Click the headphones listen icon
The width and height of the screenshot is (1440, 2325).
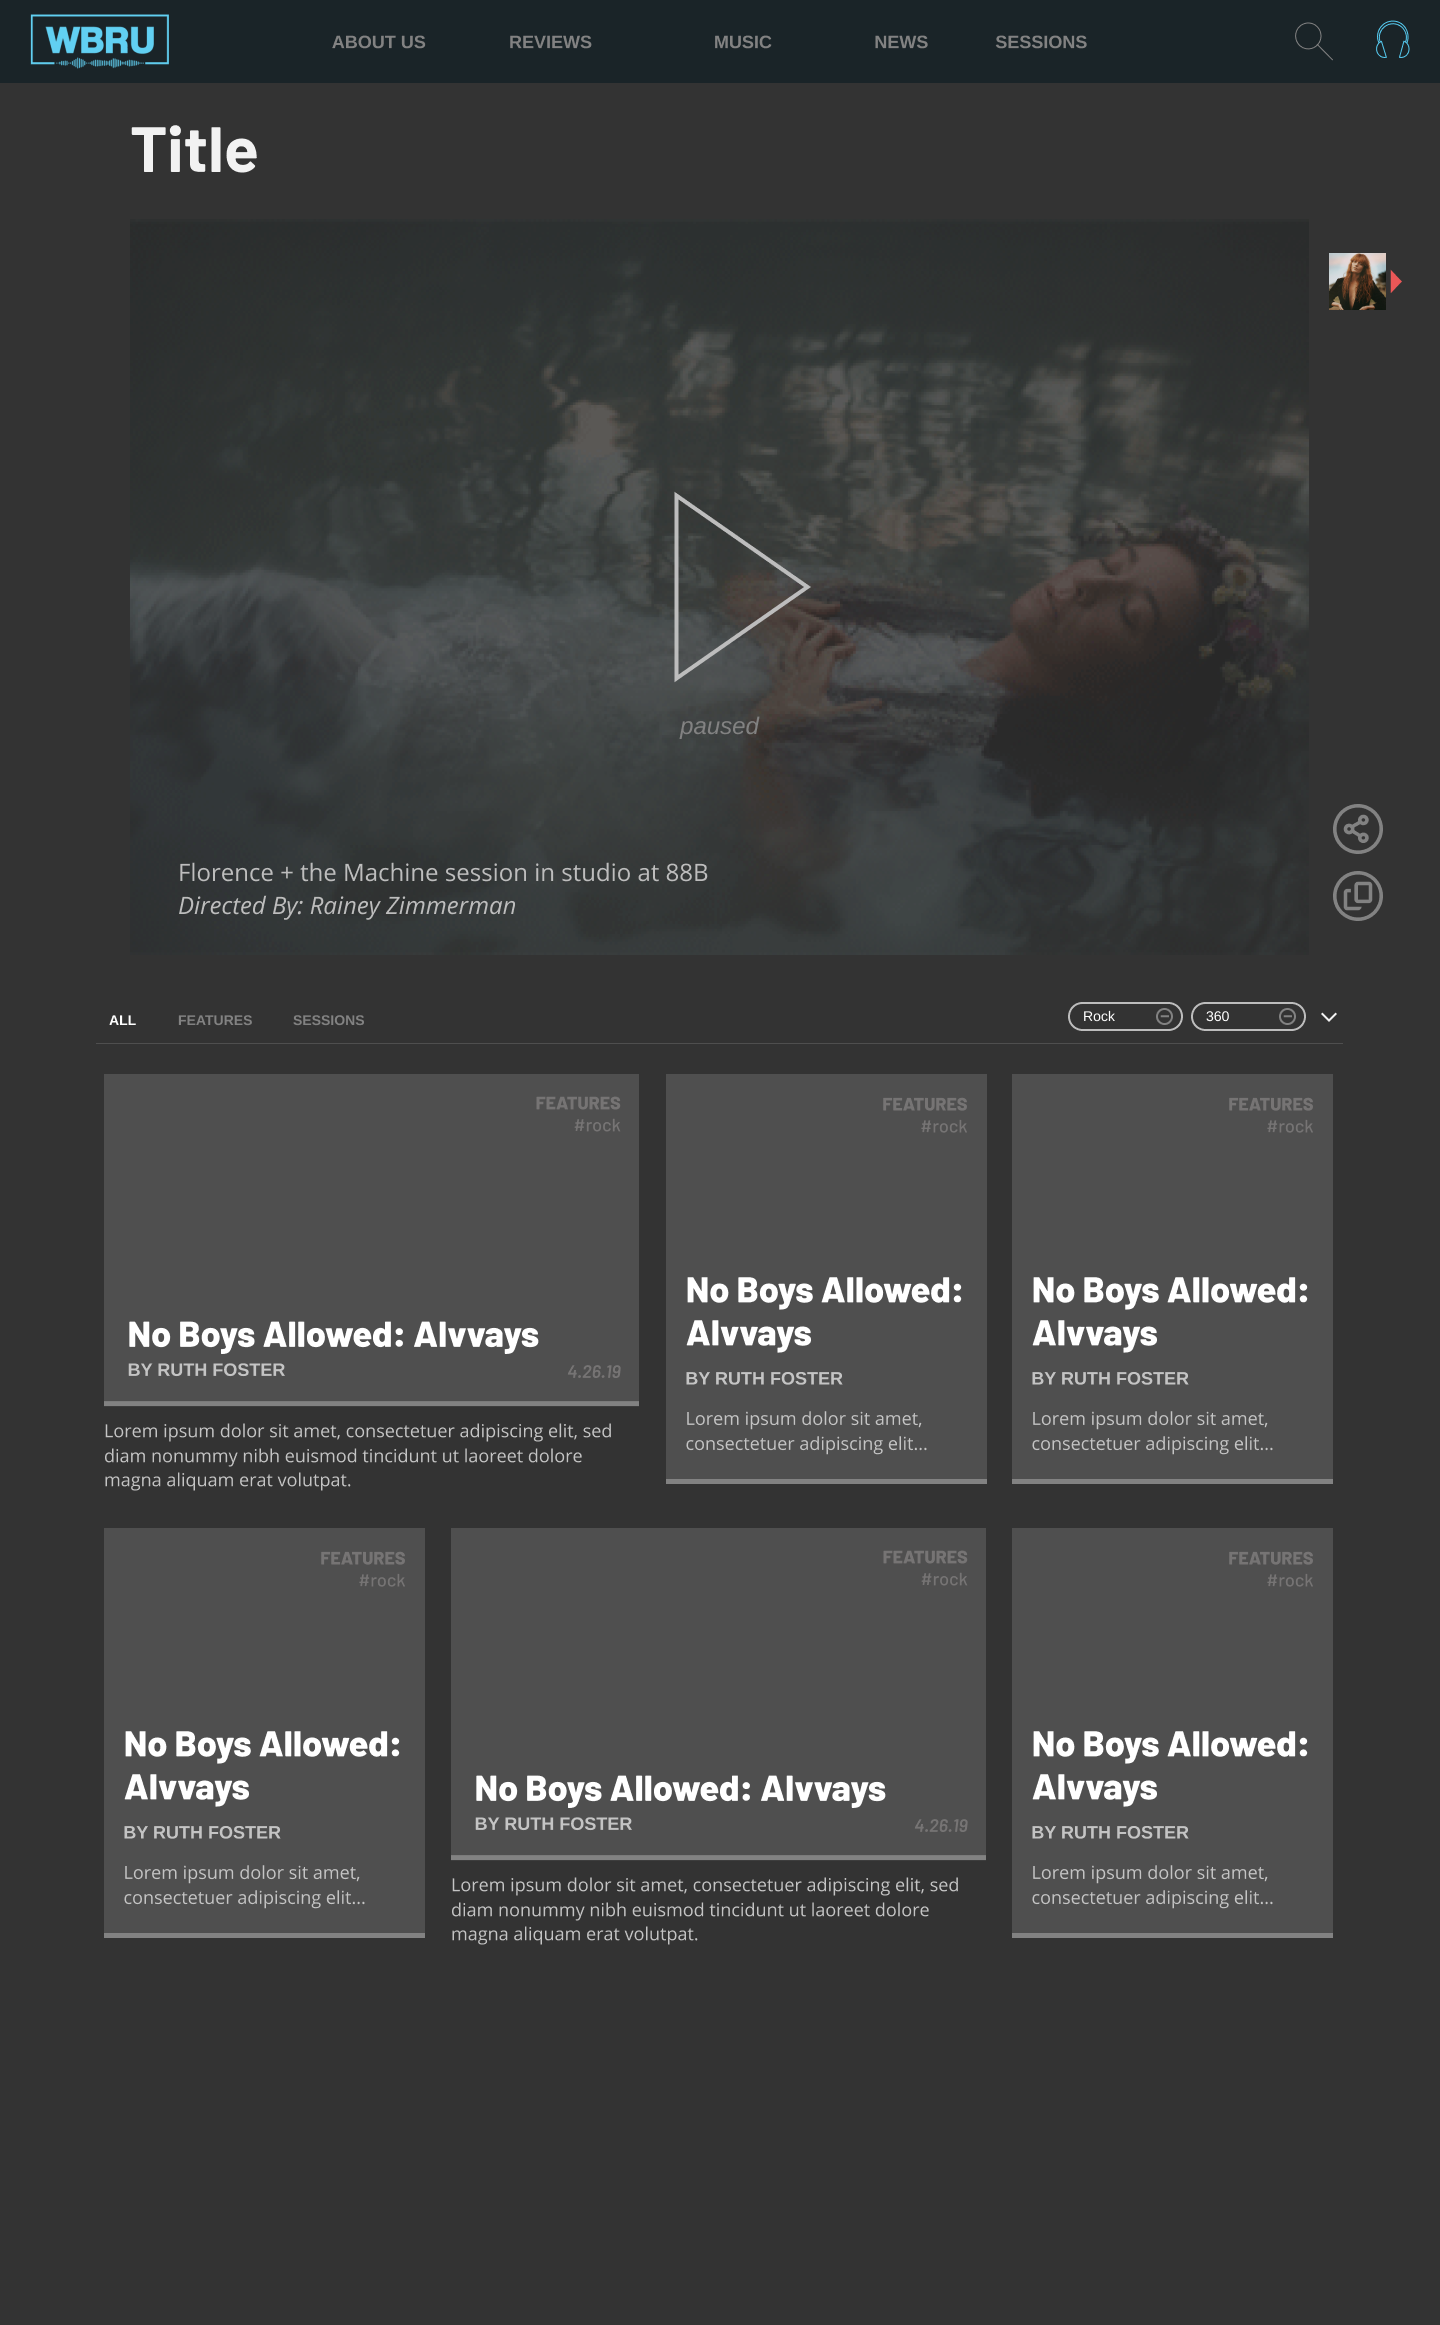click(x=1392, y=40)
